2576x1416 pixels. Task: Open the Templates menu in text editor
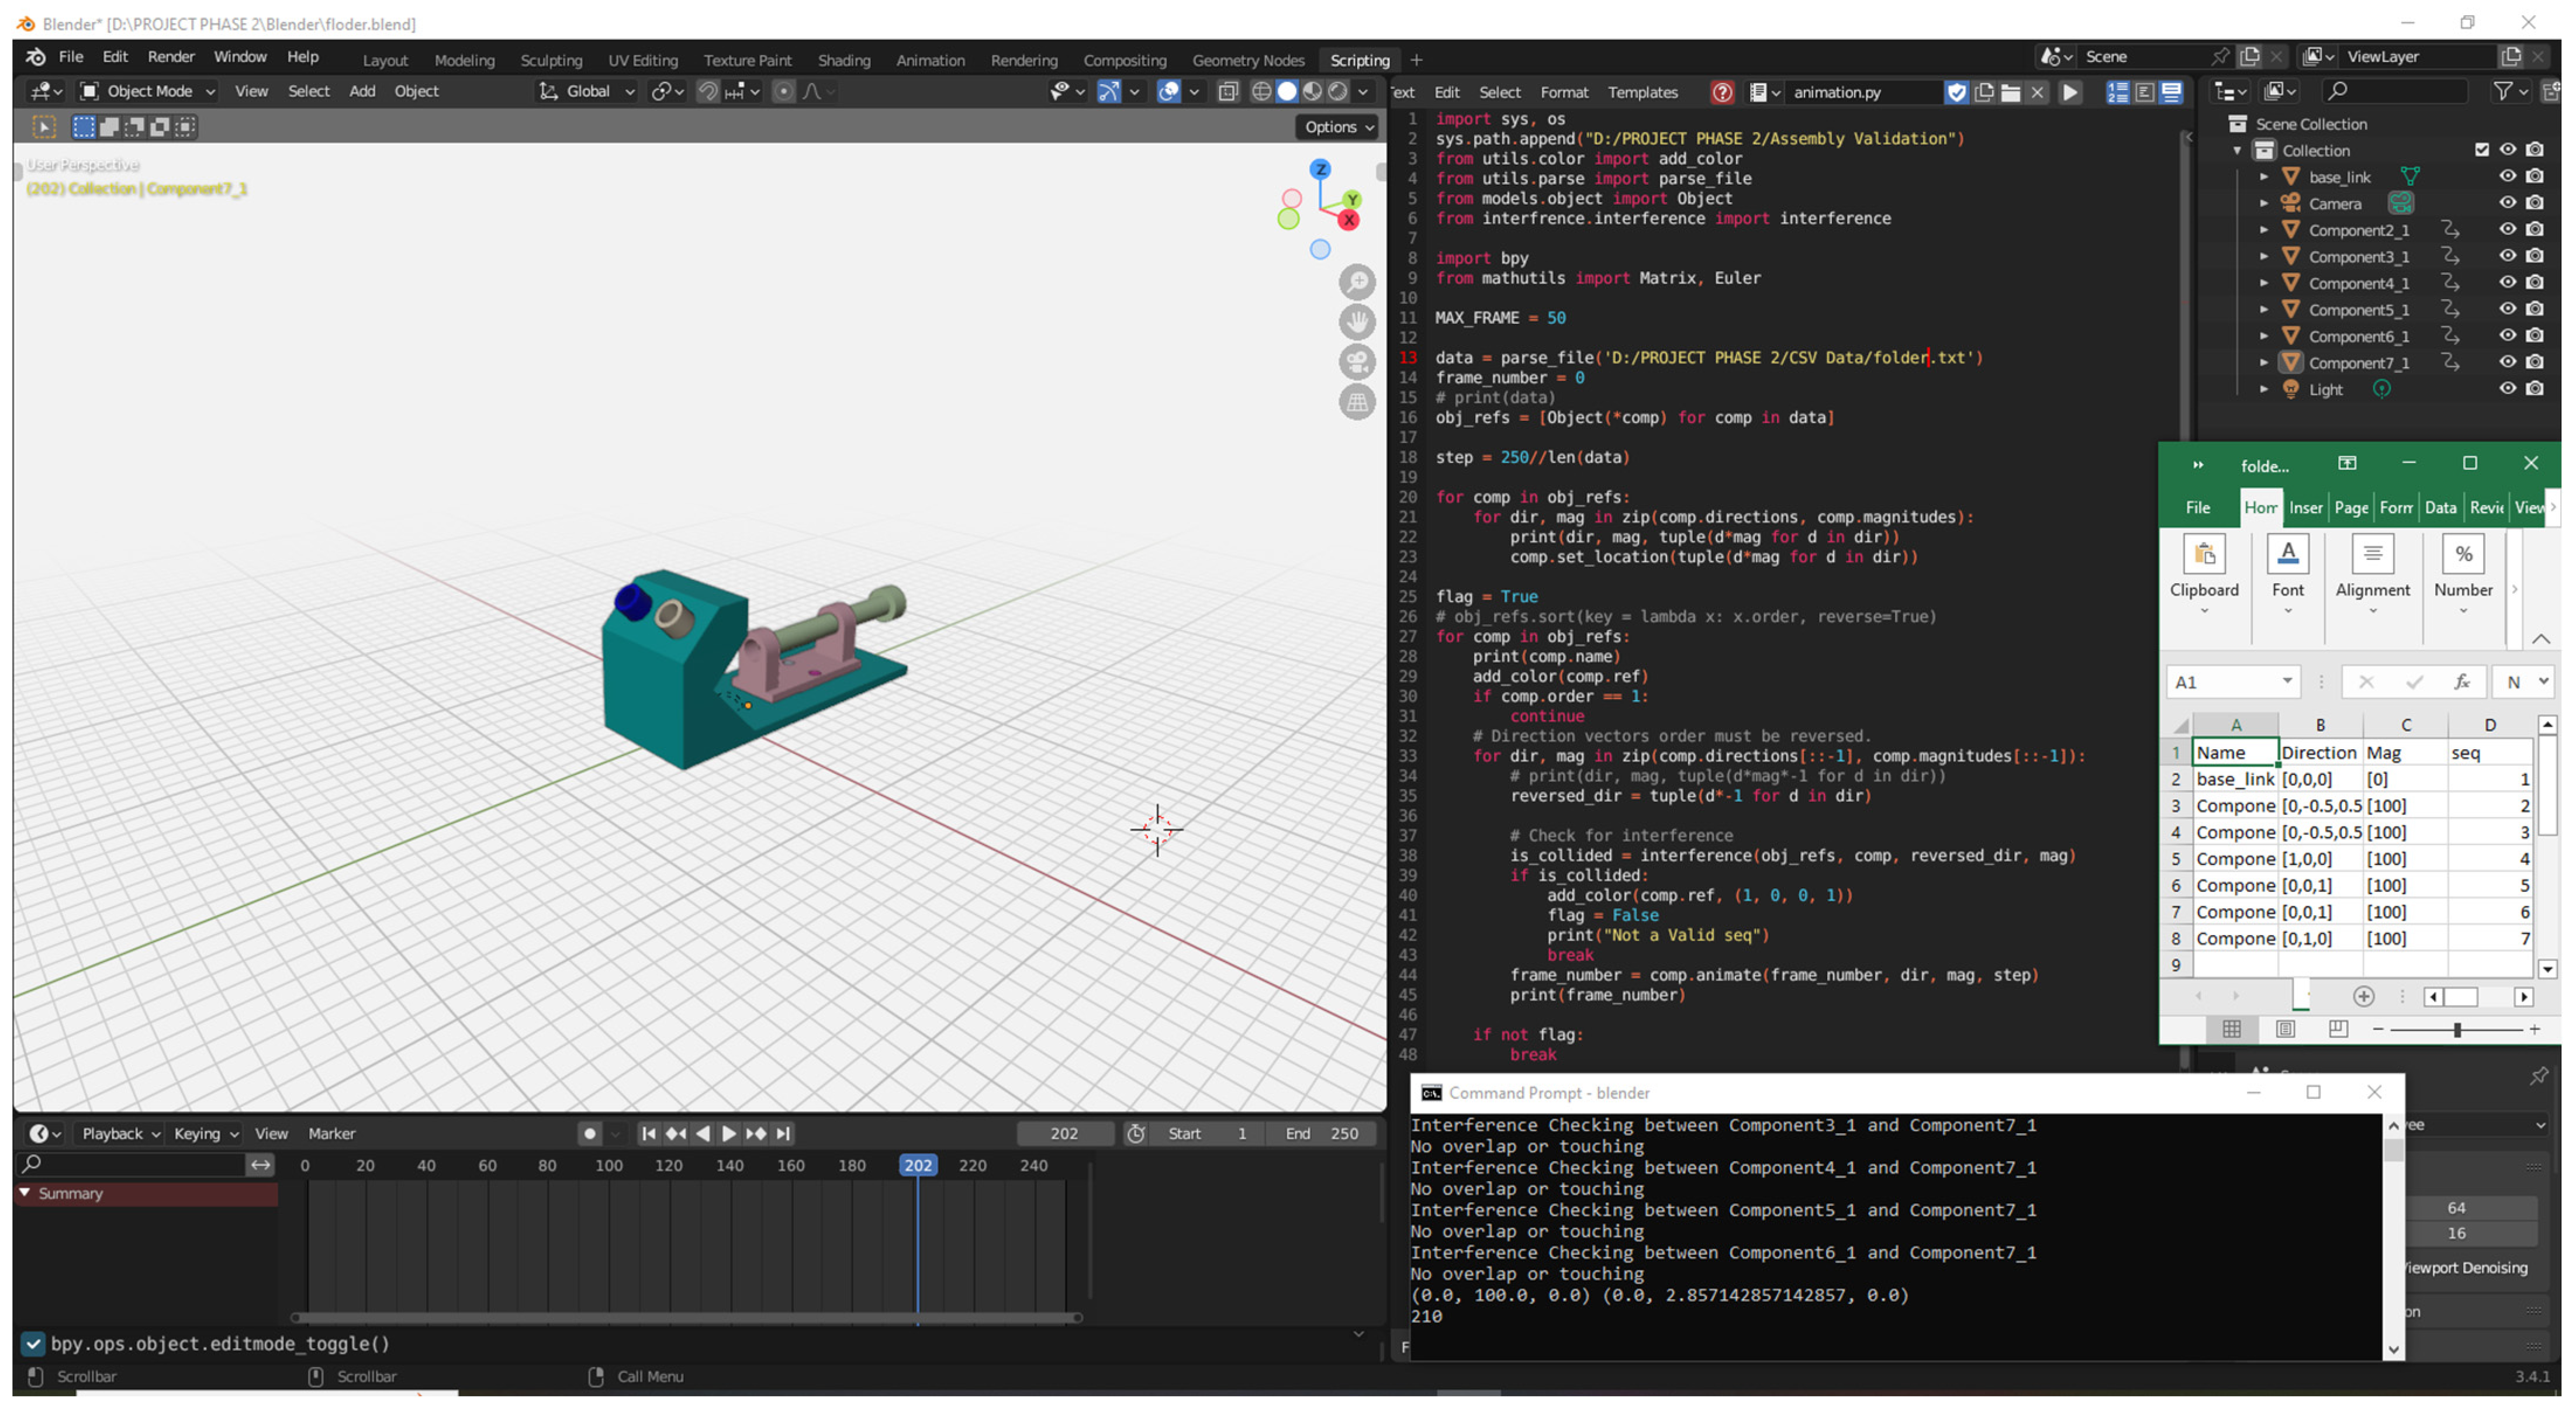1642,92
